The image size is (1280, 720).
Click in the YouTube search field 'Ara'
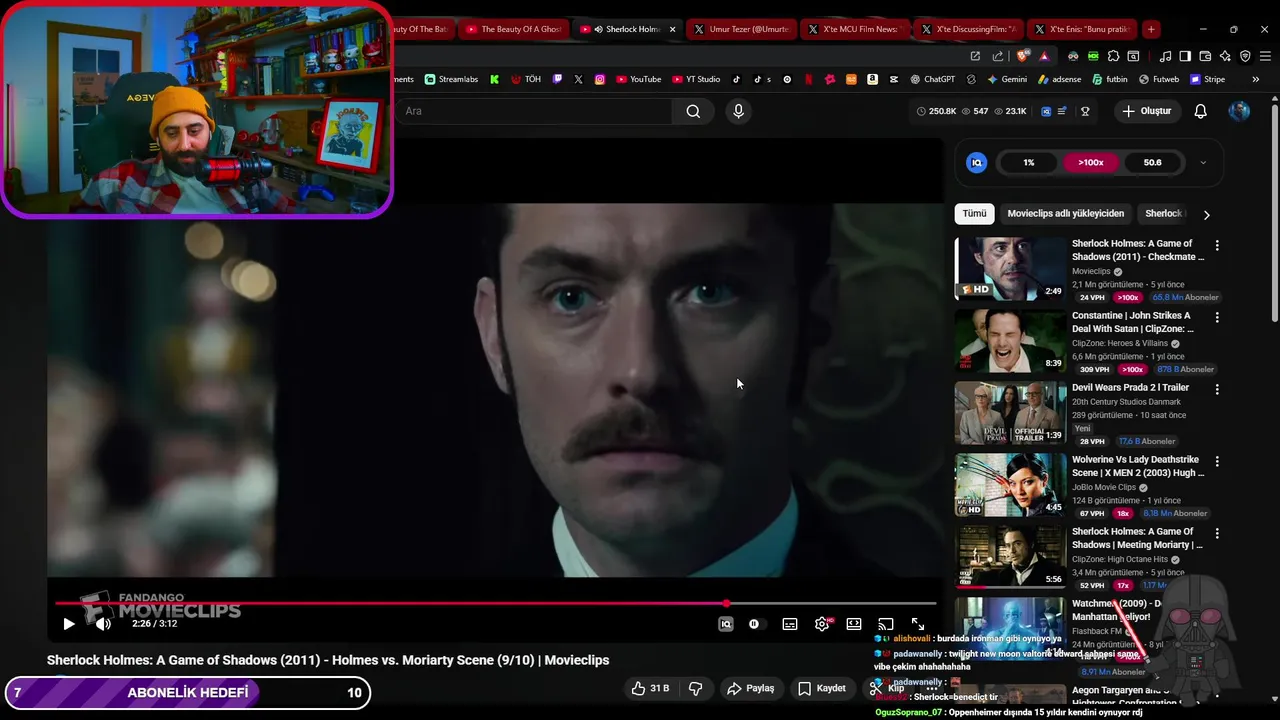(x=535, y=111)
